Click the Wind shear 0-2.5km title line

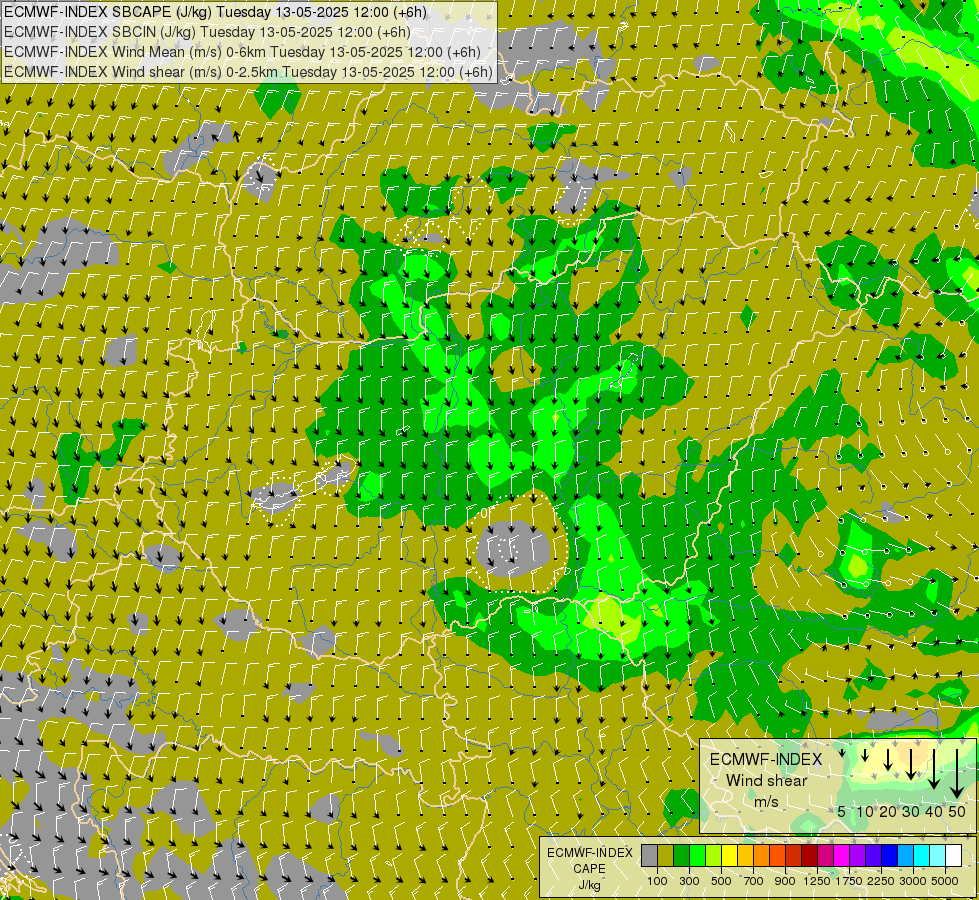click(248, 72)
